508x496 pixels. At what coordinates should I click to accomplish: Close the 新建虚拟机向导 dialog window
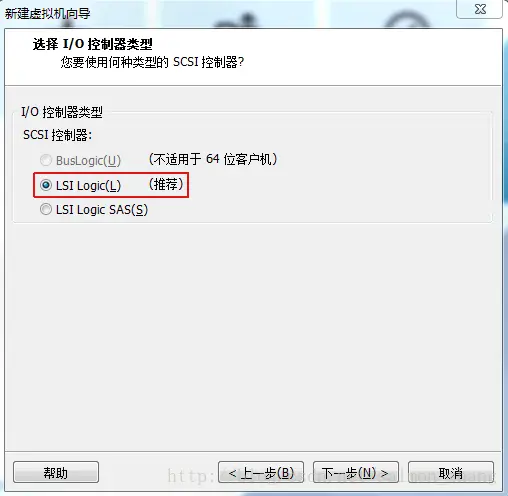[480, 9]
